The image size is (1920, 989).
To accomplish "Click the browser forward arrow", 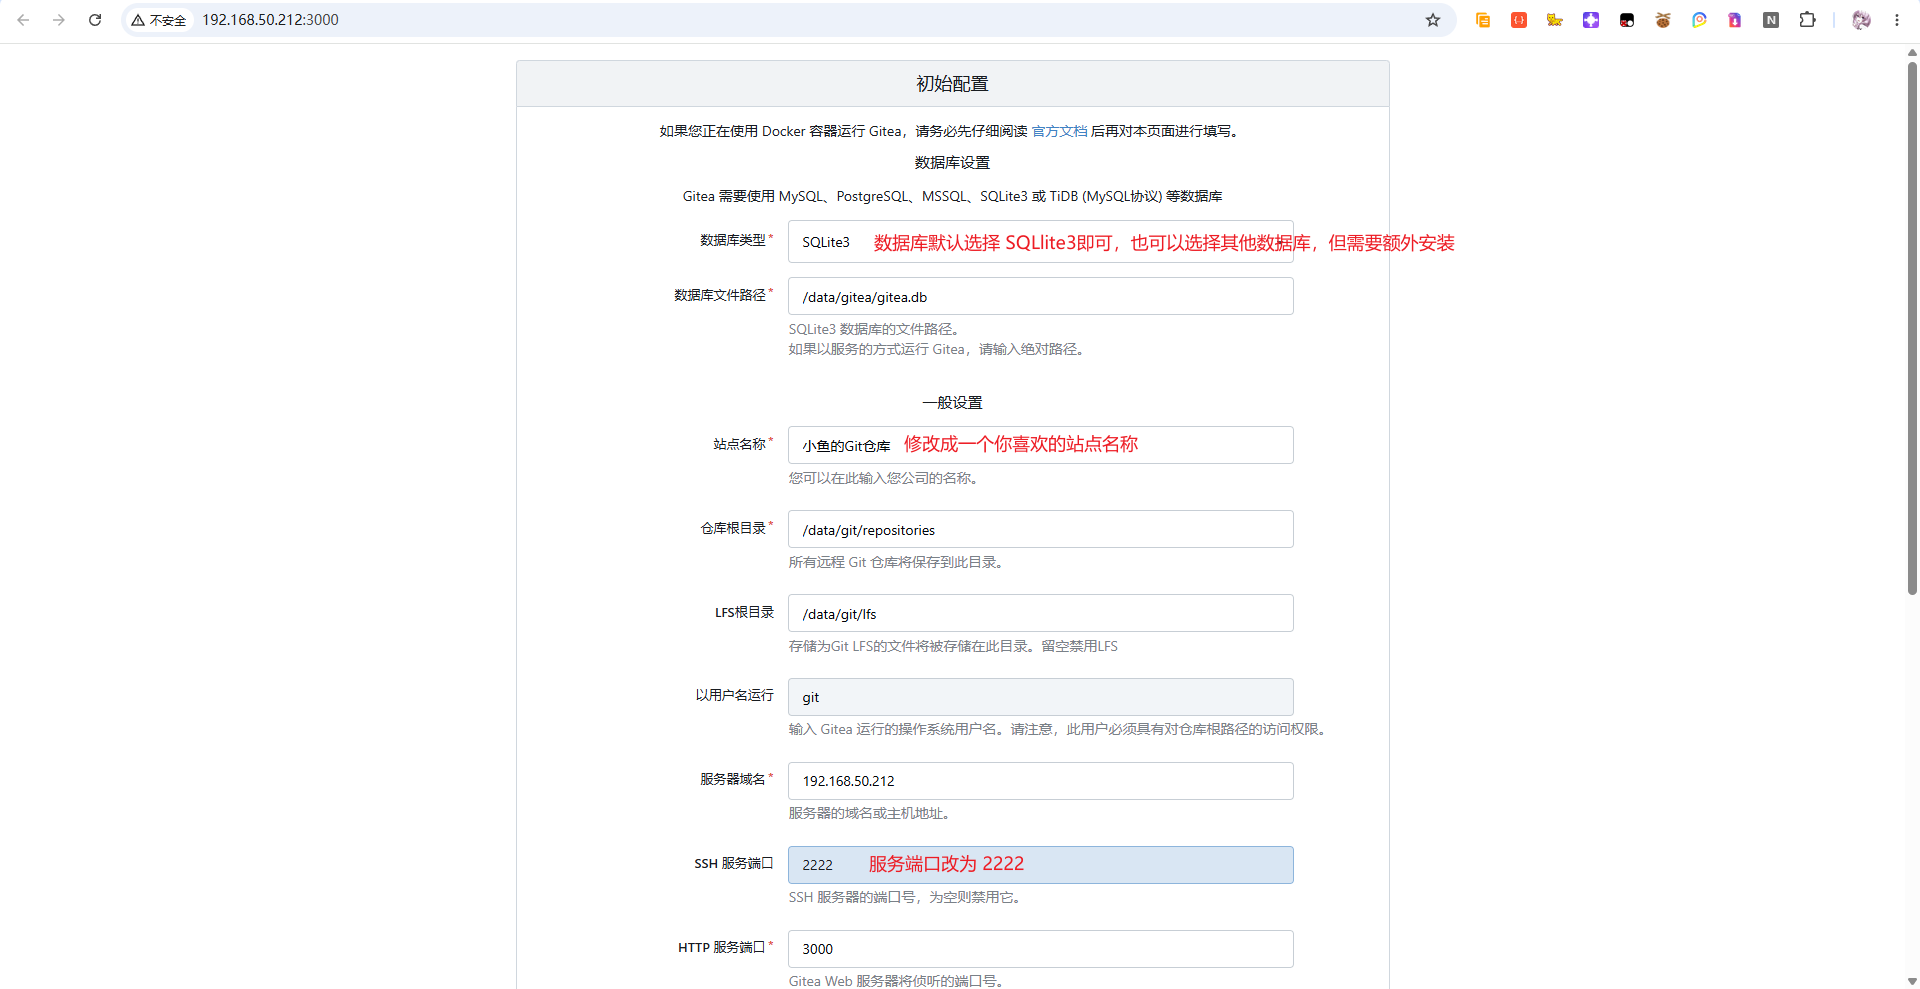I will [x=59, y=20].
